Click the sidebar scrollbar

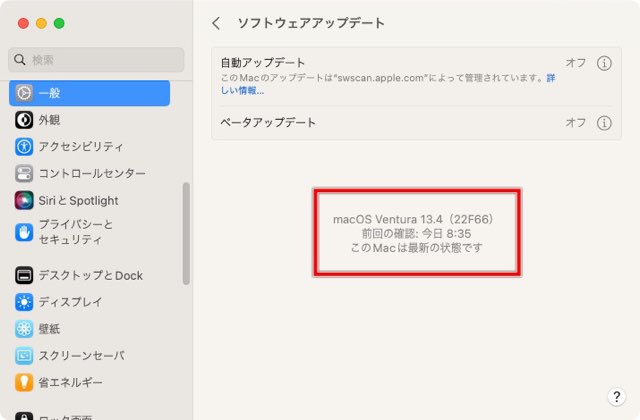(x=186, y=233)
